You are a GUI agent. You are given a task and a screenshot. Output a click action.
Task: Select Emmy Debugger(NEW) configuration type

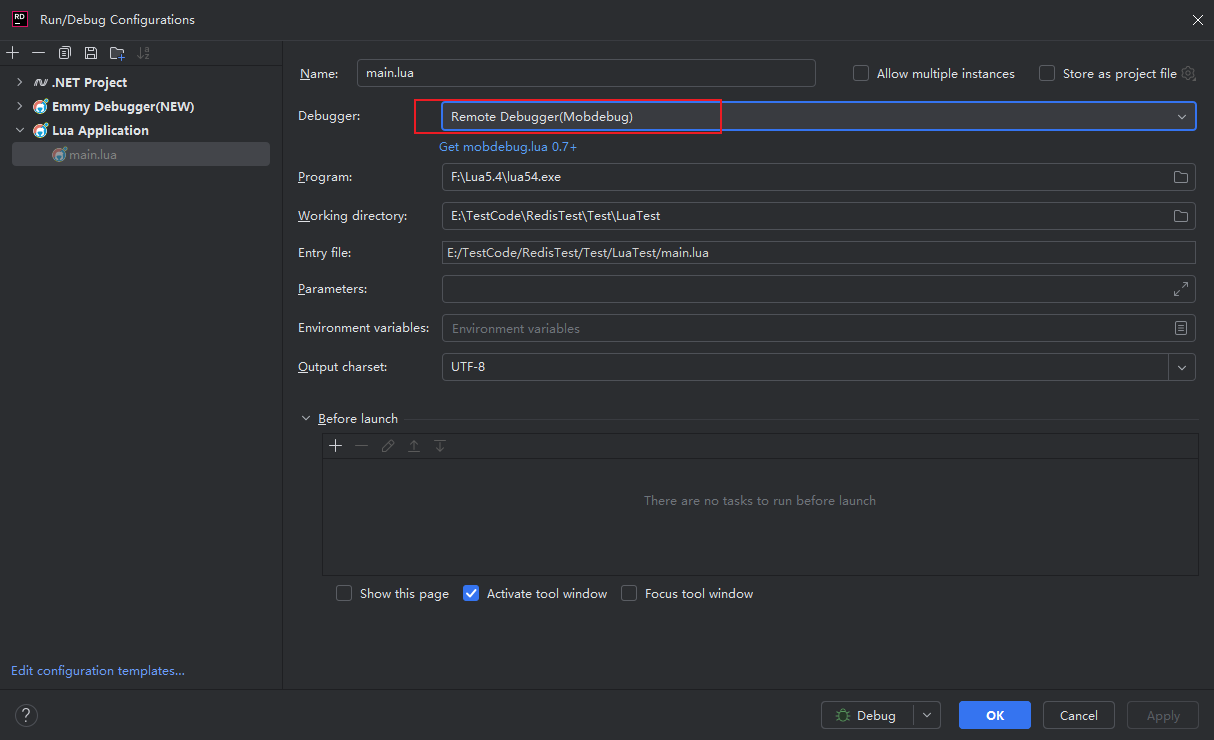click(x=123, y=106)
